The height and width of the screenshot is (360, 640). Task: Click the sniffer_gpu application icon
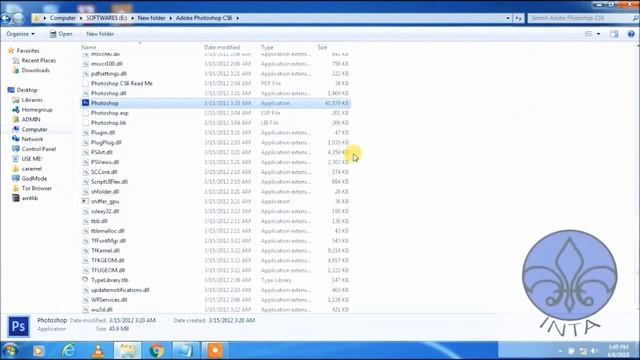point(85,201)
